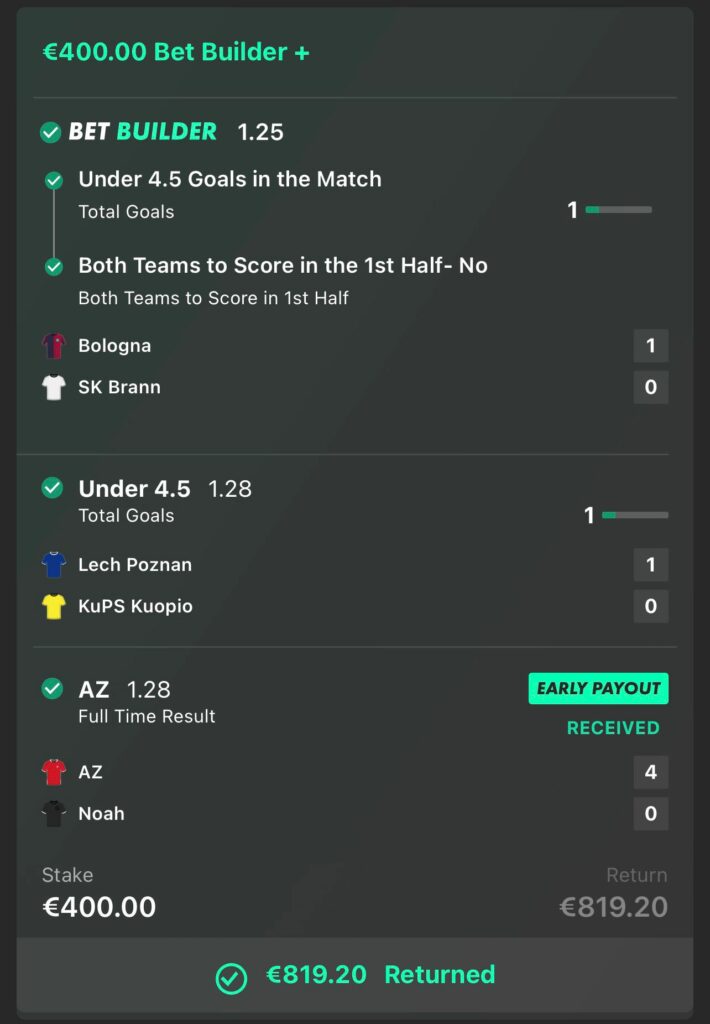
Task: Click the €400.00 stake amount
Action: click(x=99, y=907)
